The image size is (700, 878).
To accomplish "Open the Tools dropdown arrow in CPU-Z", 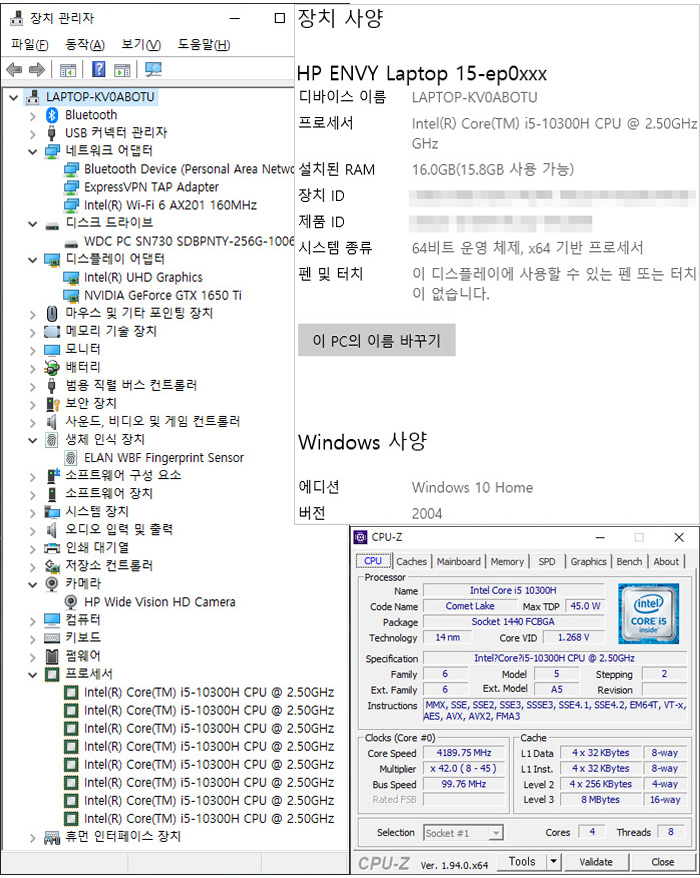I will (x=553, y=861).
